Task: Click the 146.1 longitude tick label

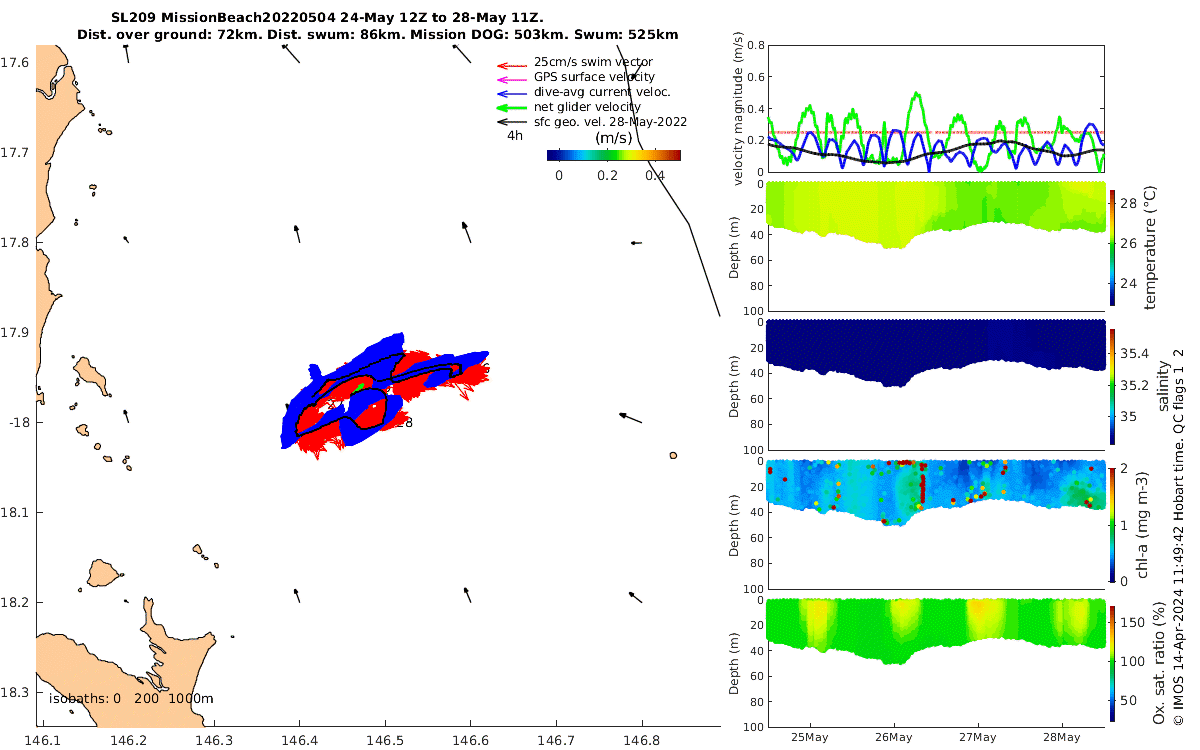Action: pos(42,740)
